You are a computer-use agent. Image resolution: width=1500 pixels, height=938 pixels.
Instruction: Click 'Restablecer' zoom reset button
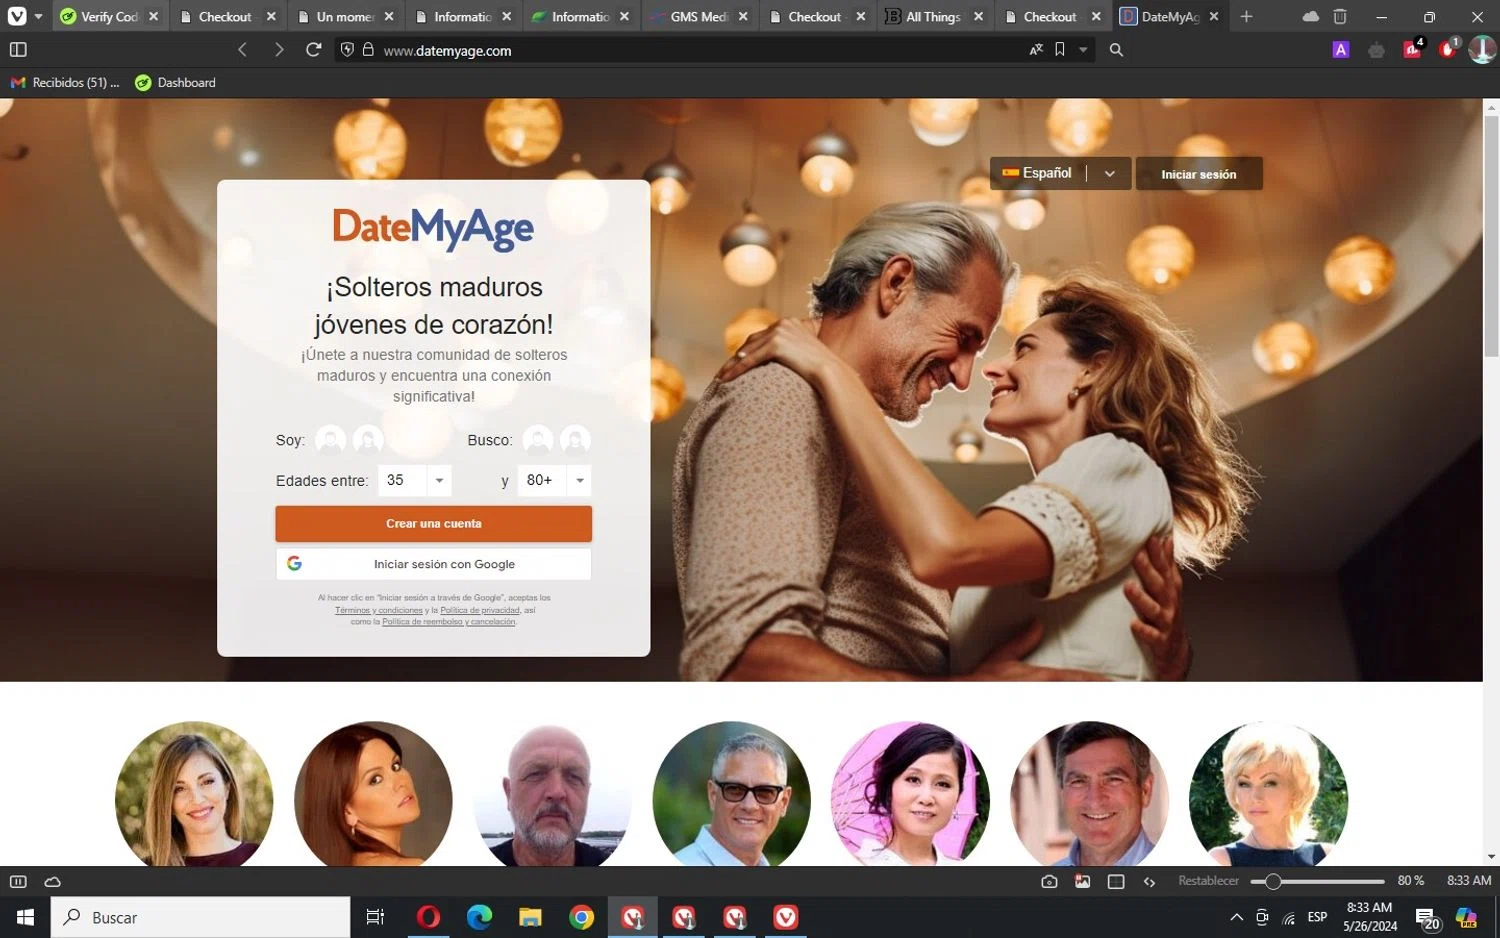1208,881
